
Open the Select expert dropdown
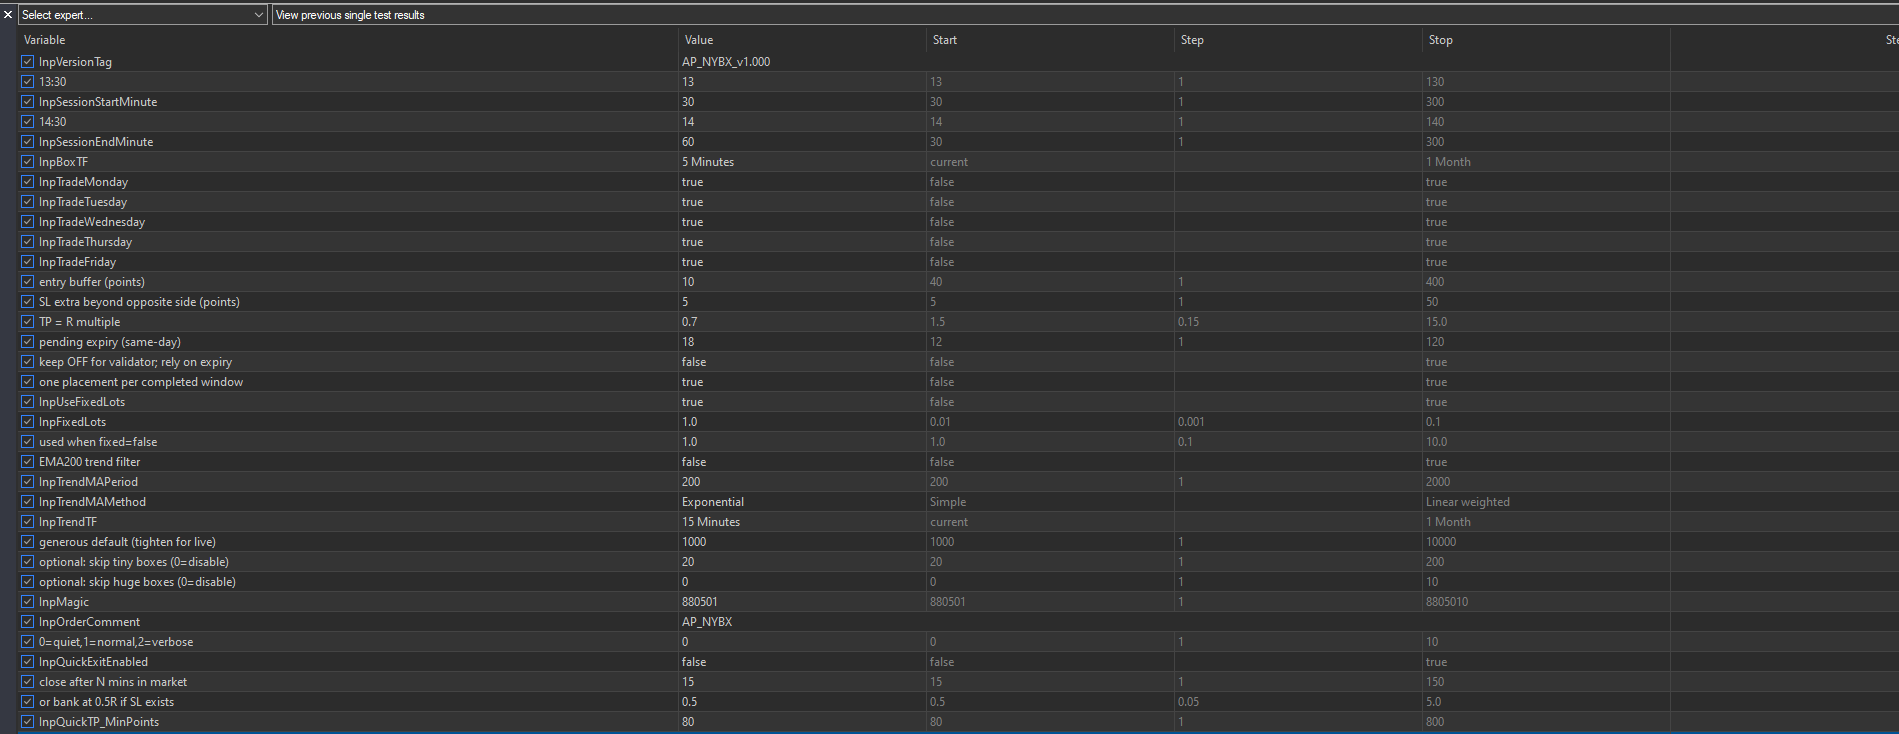click(x=143, y=15)
